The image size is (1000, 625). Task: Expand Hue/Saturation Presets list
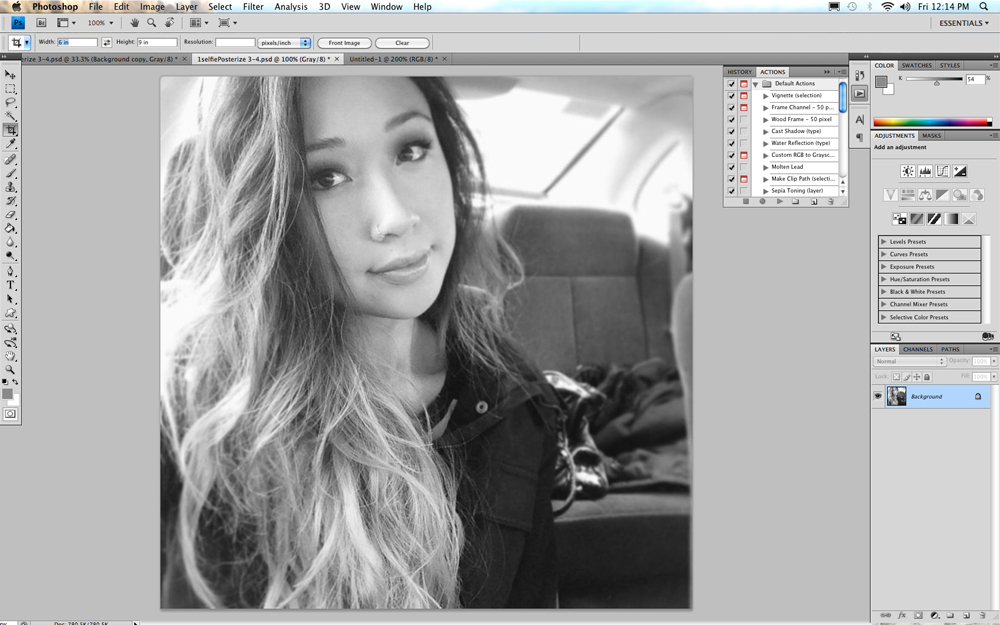(883, 279)
